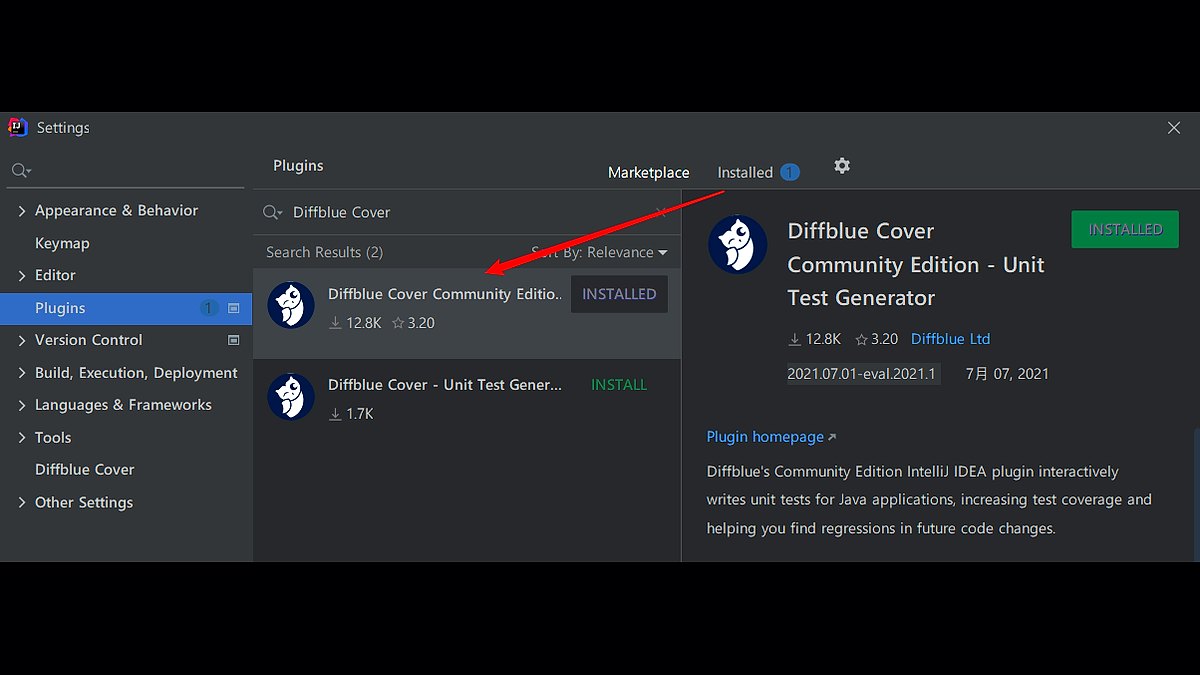
Task: Open Appearance & Behavior settings
Action: (116, 210)
